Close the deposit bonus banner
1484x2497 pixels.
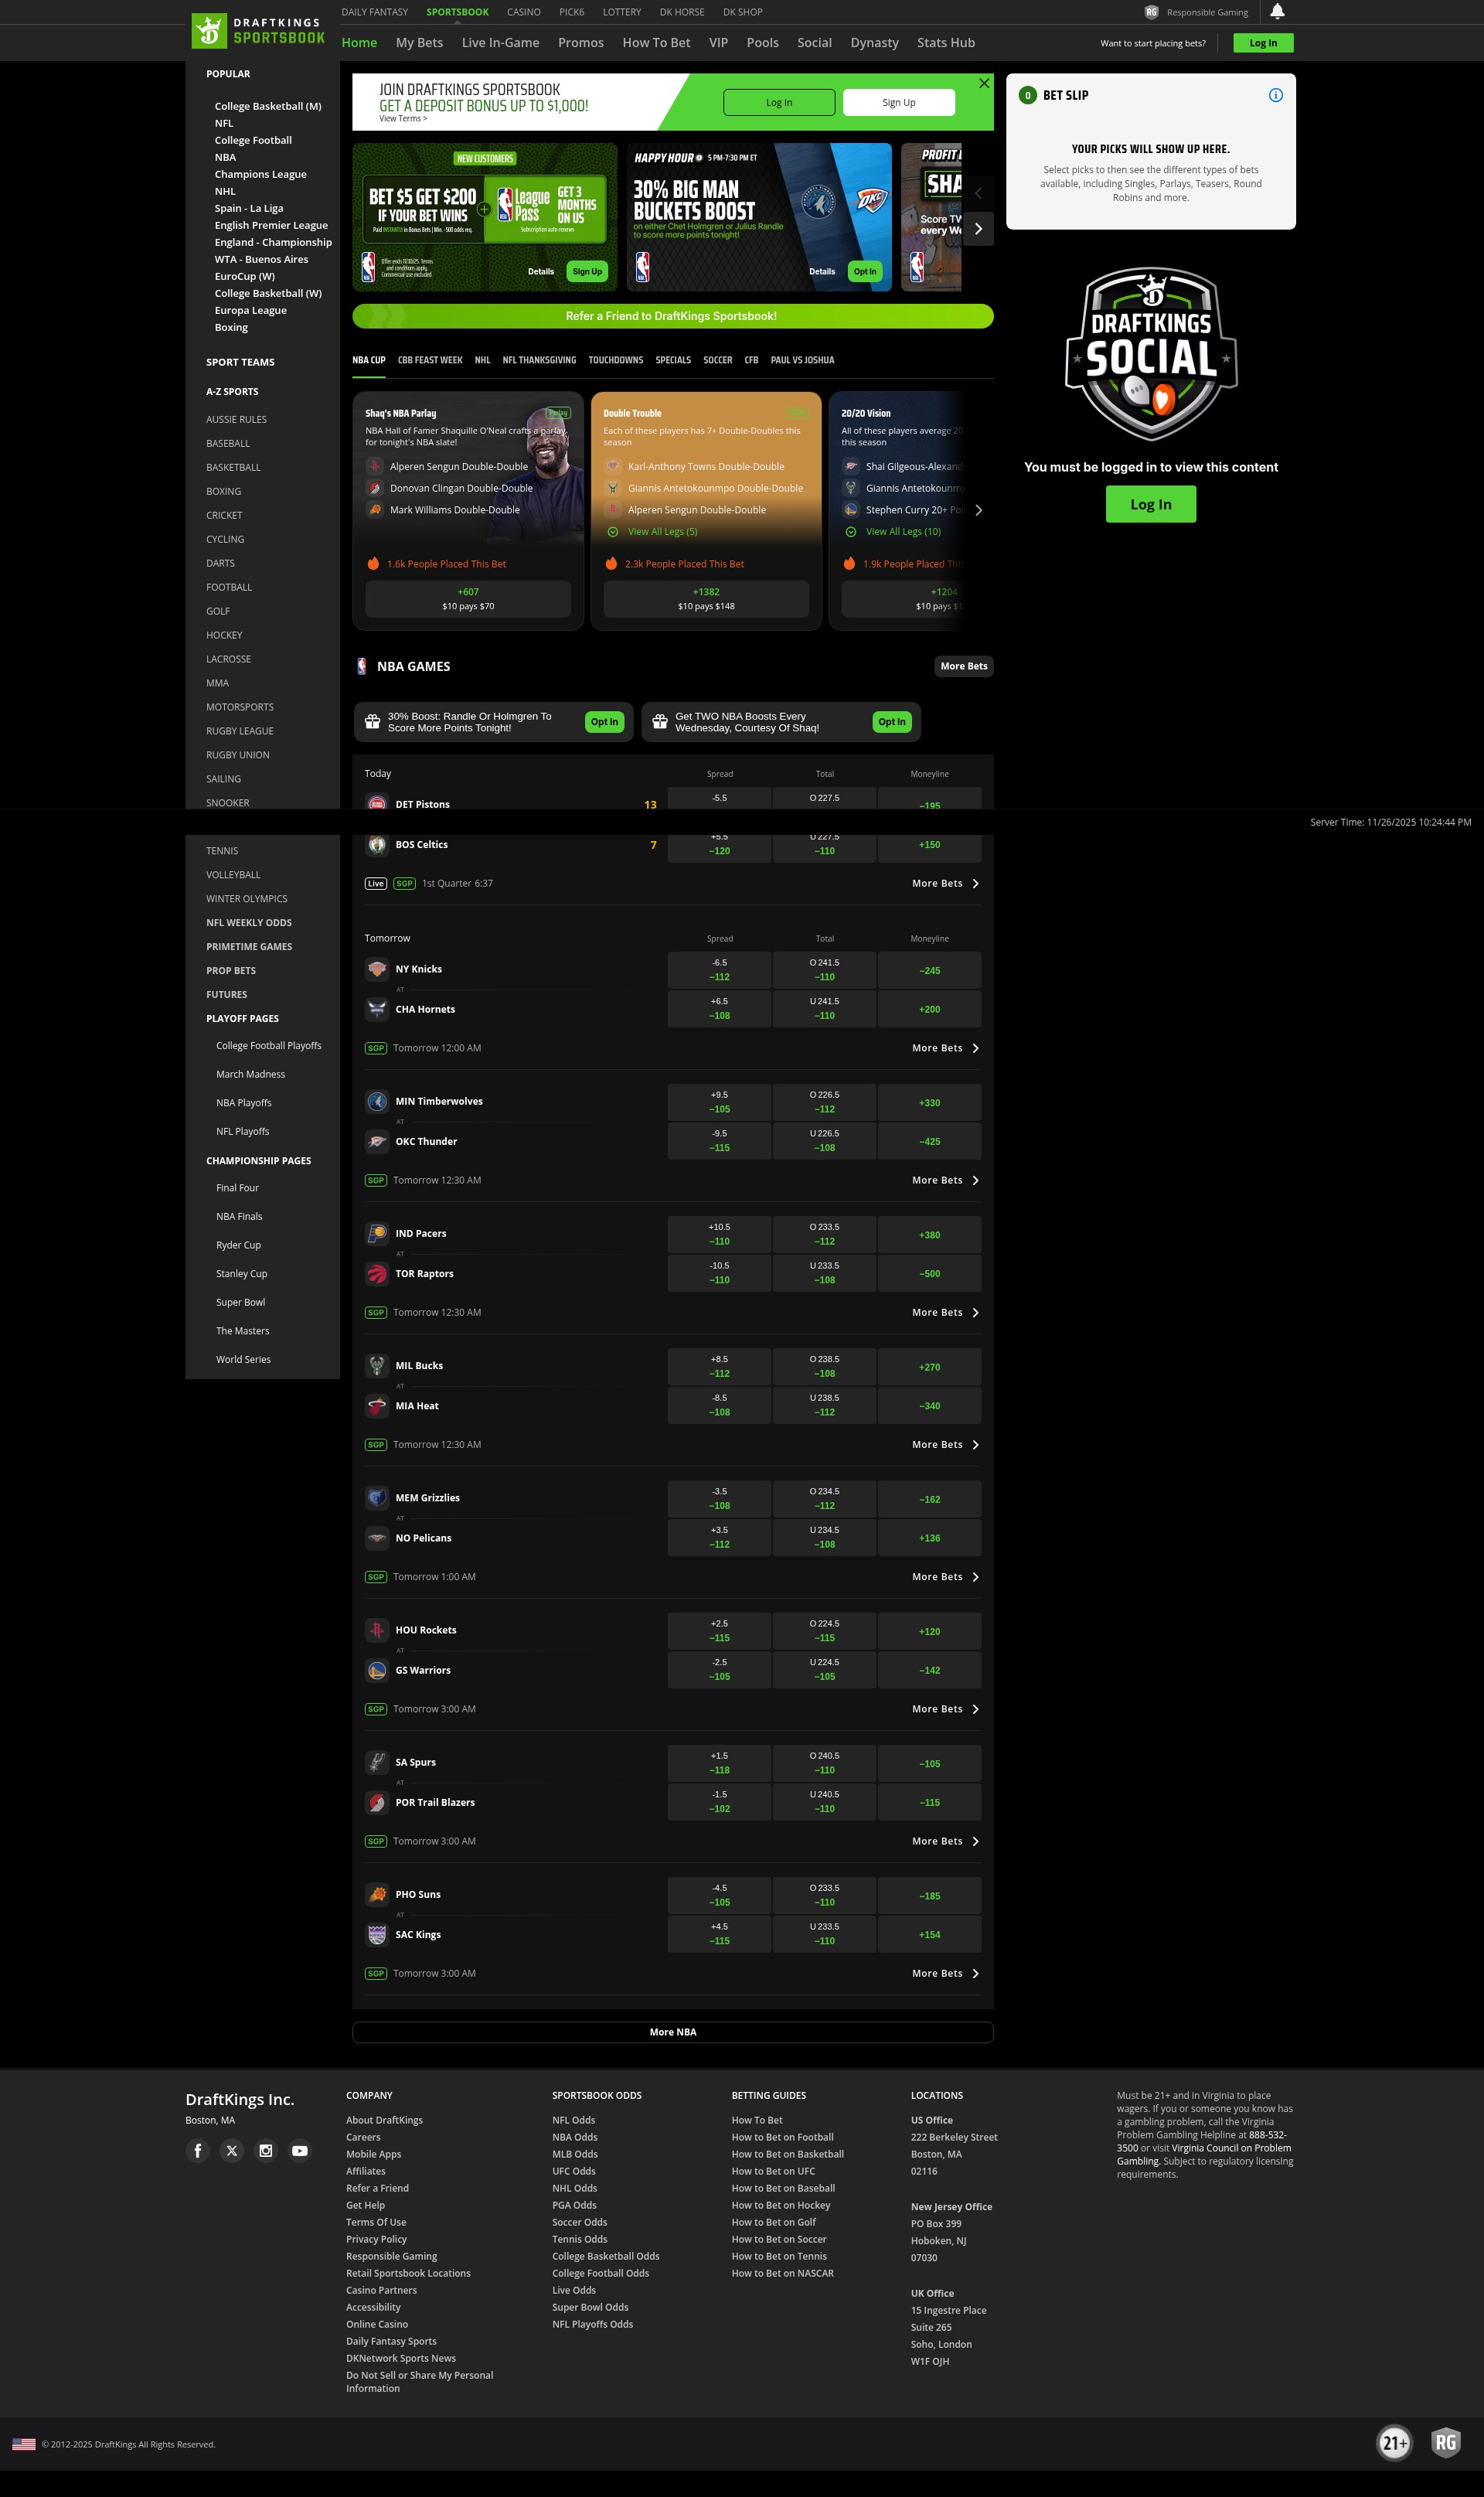(984, 83)
